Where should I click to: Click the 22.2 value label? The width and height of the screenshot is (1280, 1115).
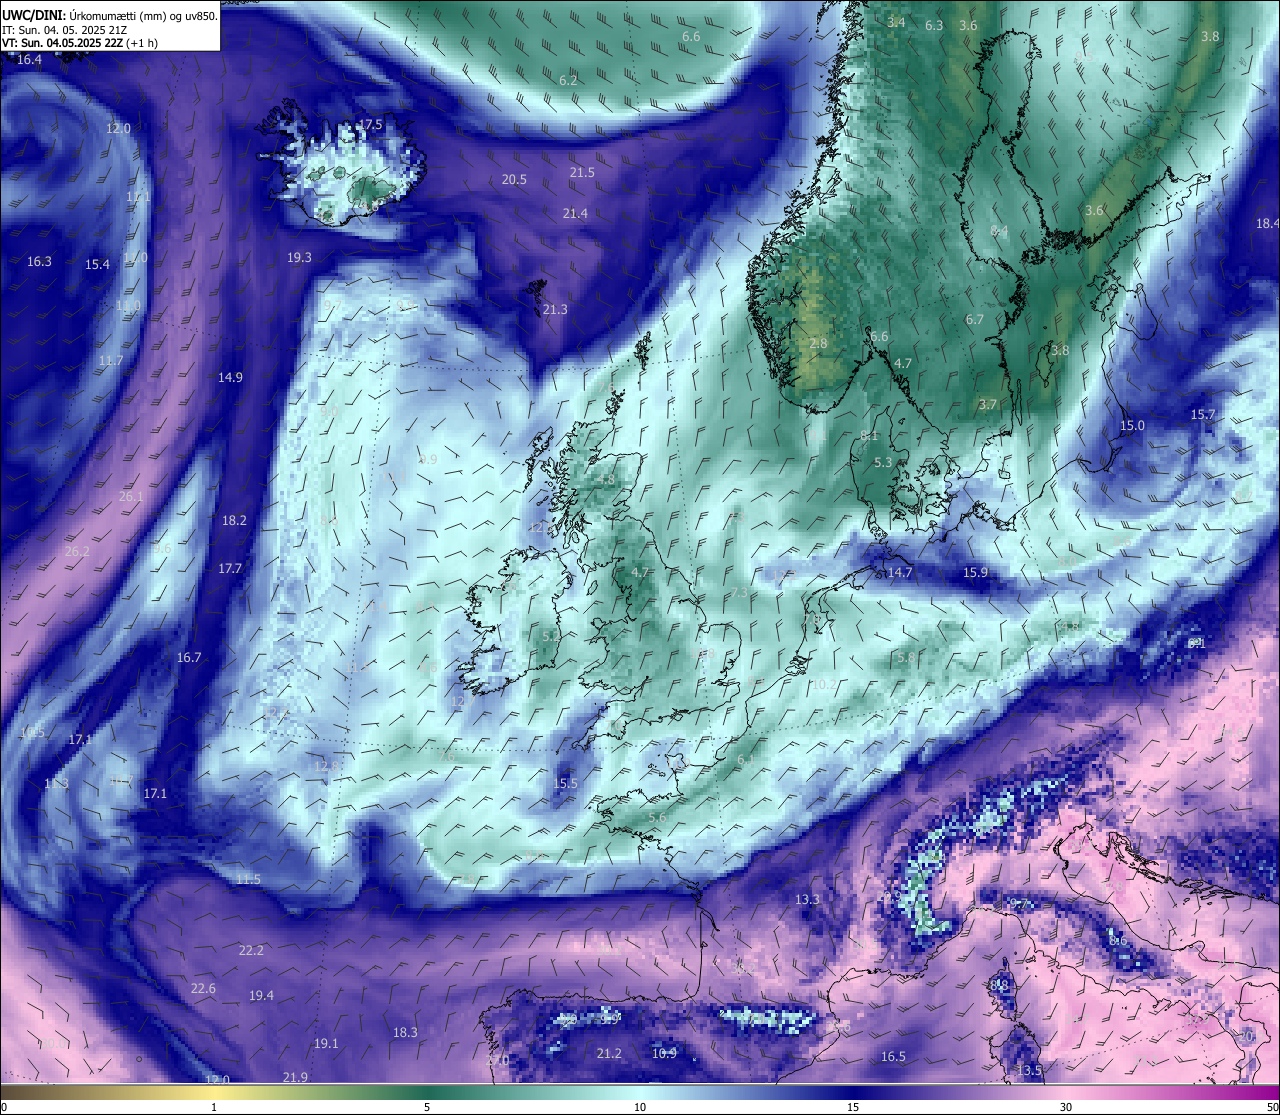[x=251, y=951]
